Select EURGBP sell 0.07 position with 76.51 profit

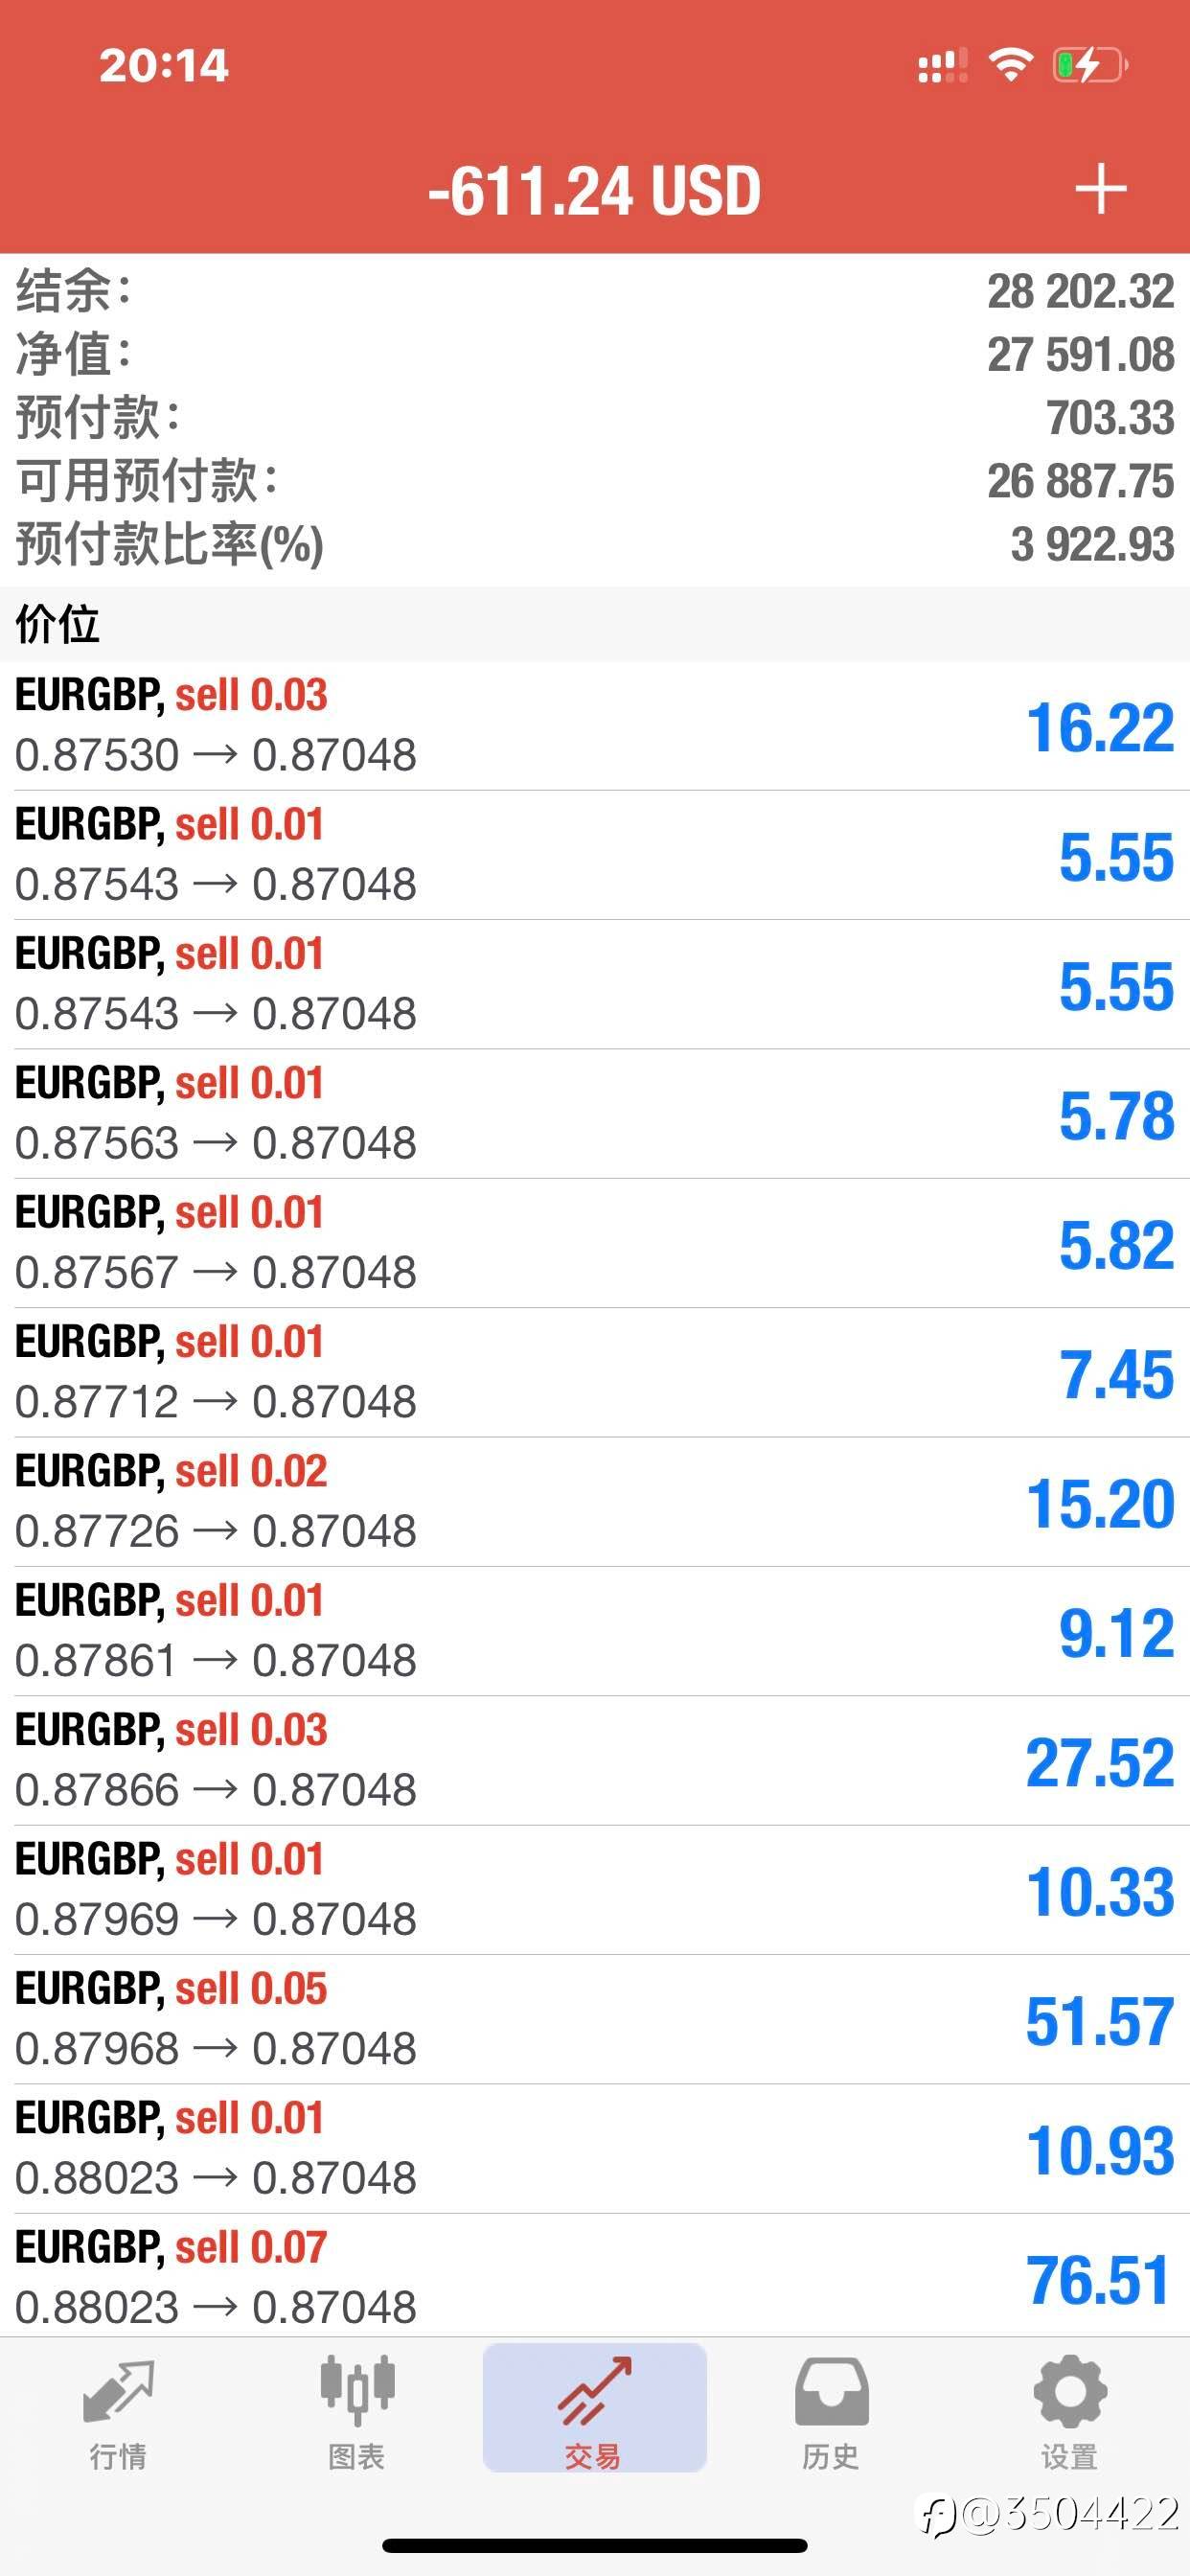595,2277
